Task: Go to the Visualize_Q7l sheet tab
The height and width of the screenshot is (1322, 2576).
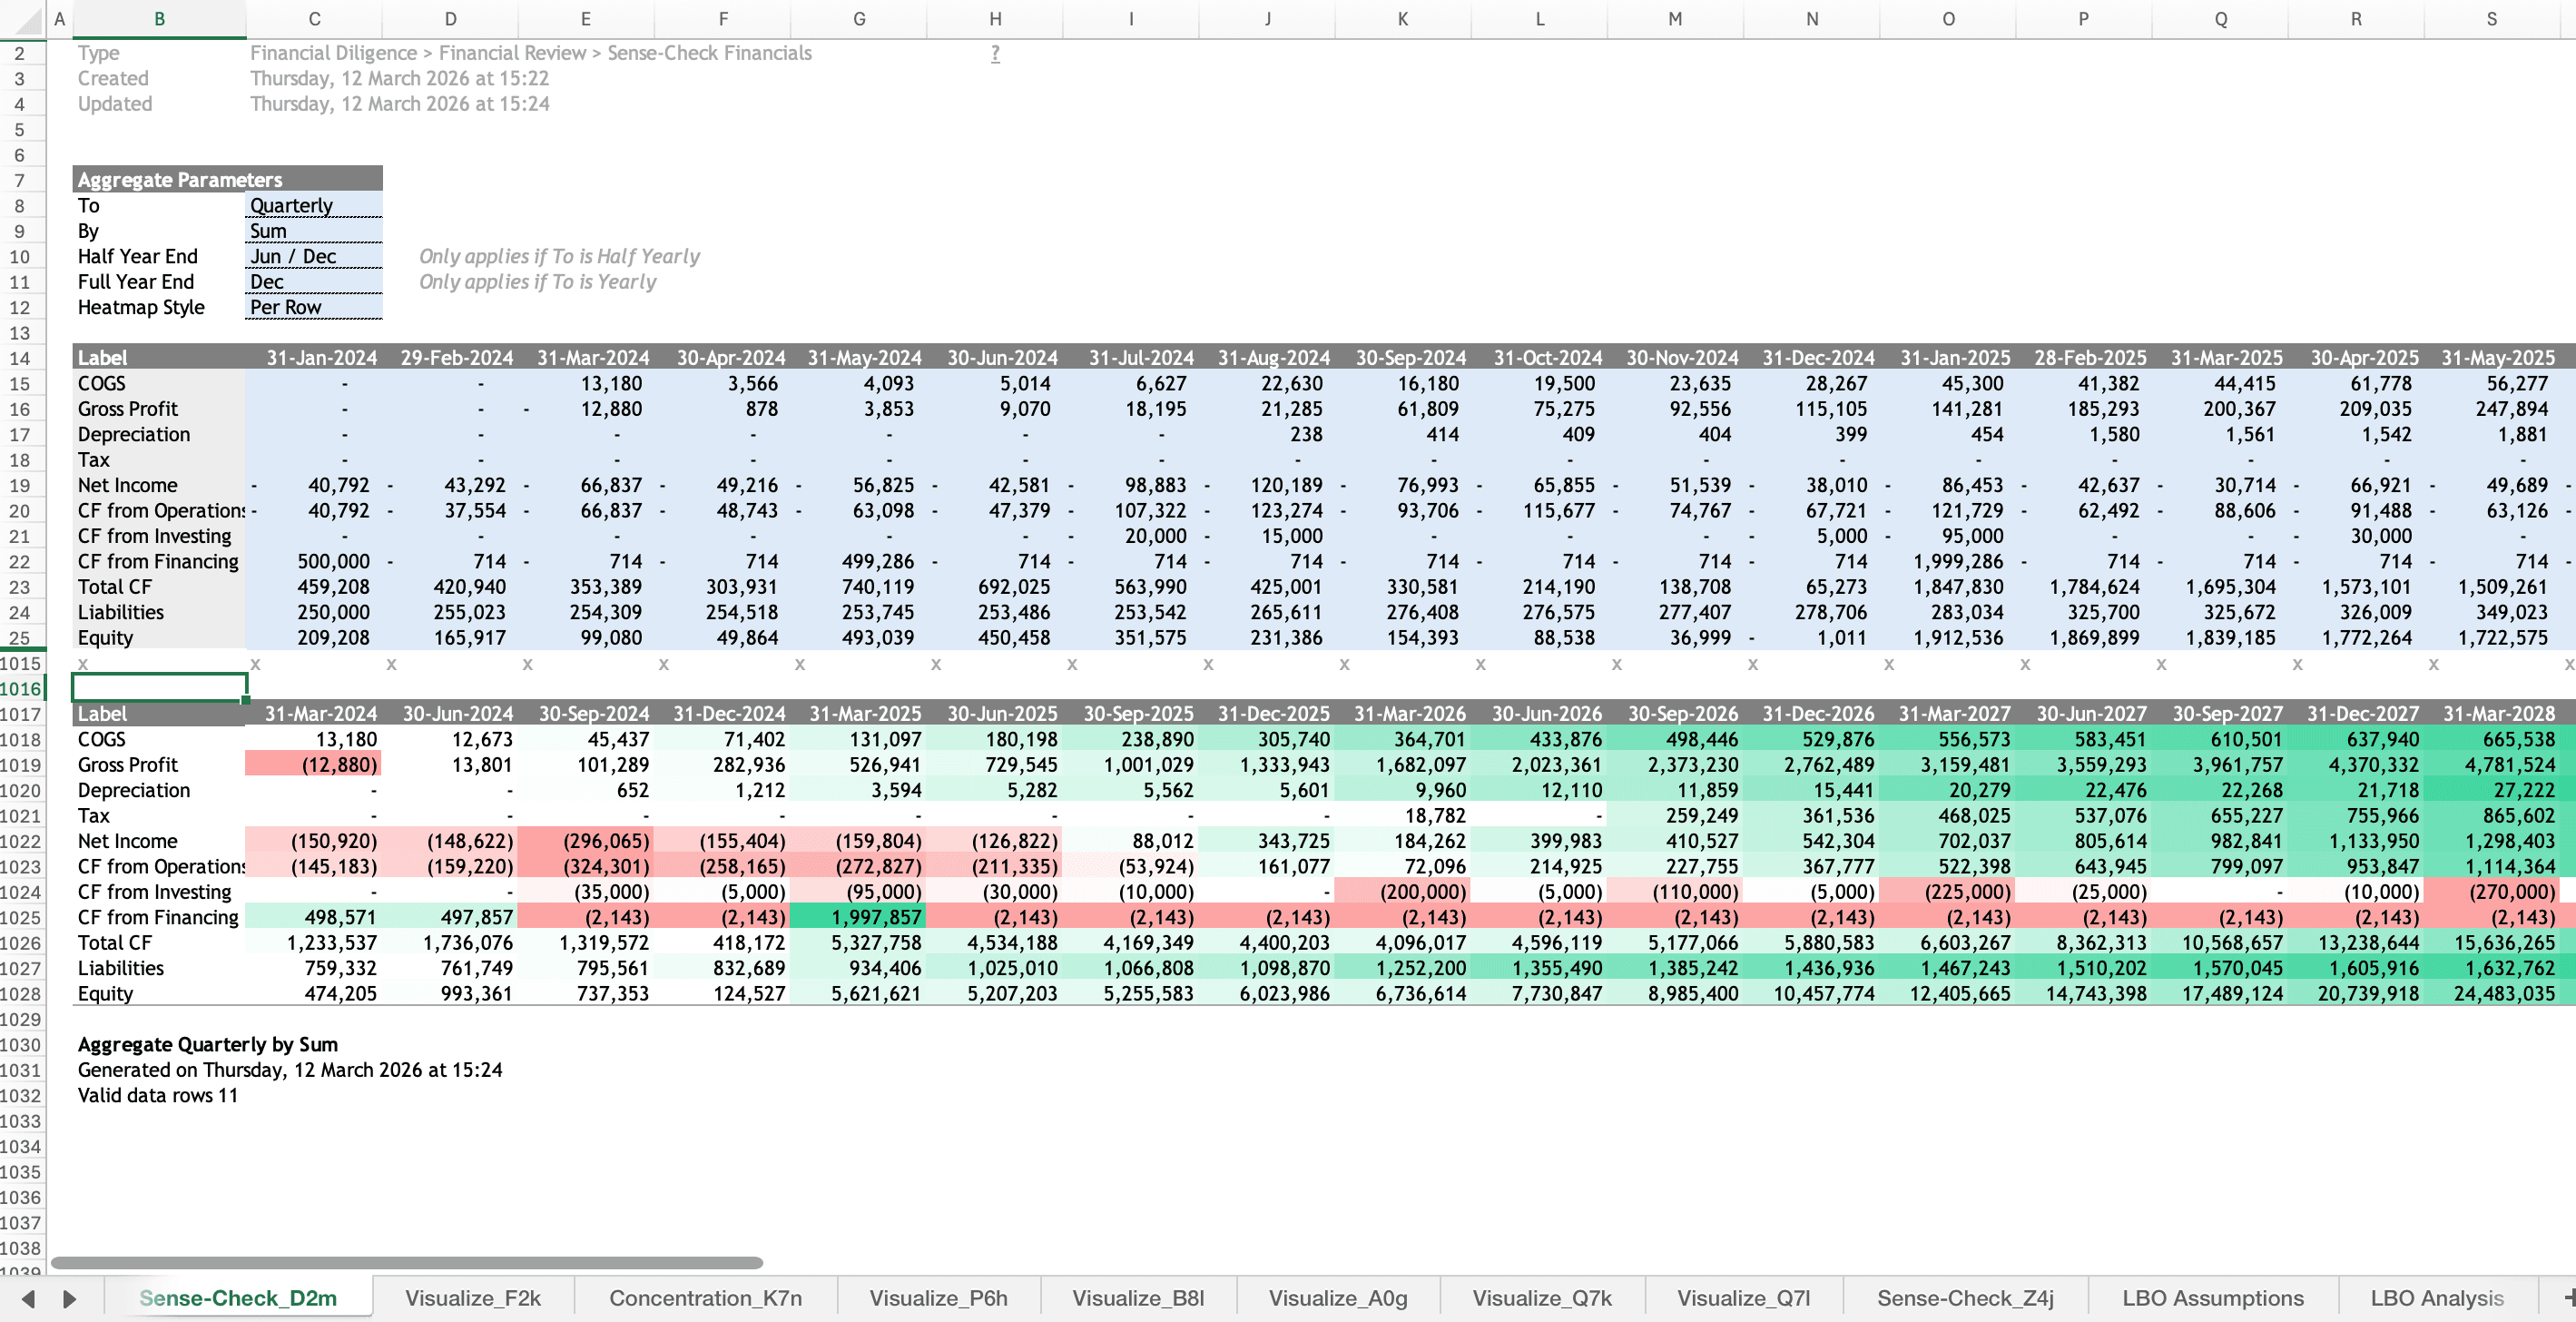Action: click(x=1743, y=1297)
